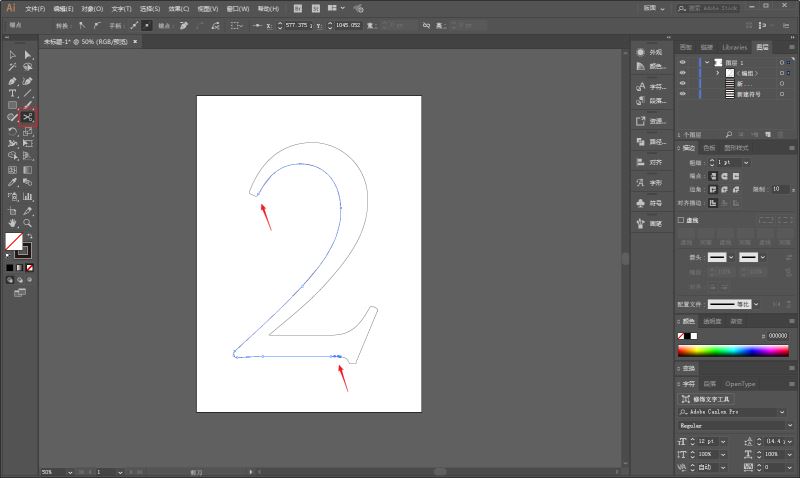Open the 窗口(W) menu
The image size is (800, 478).
click(x=238, y=9)
